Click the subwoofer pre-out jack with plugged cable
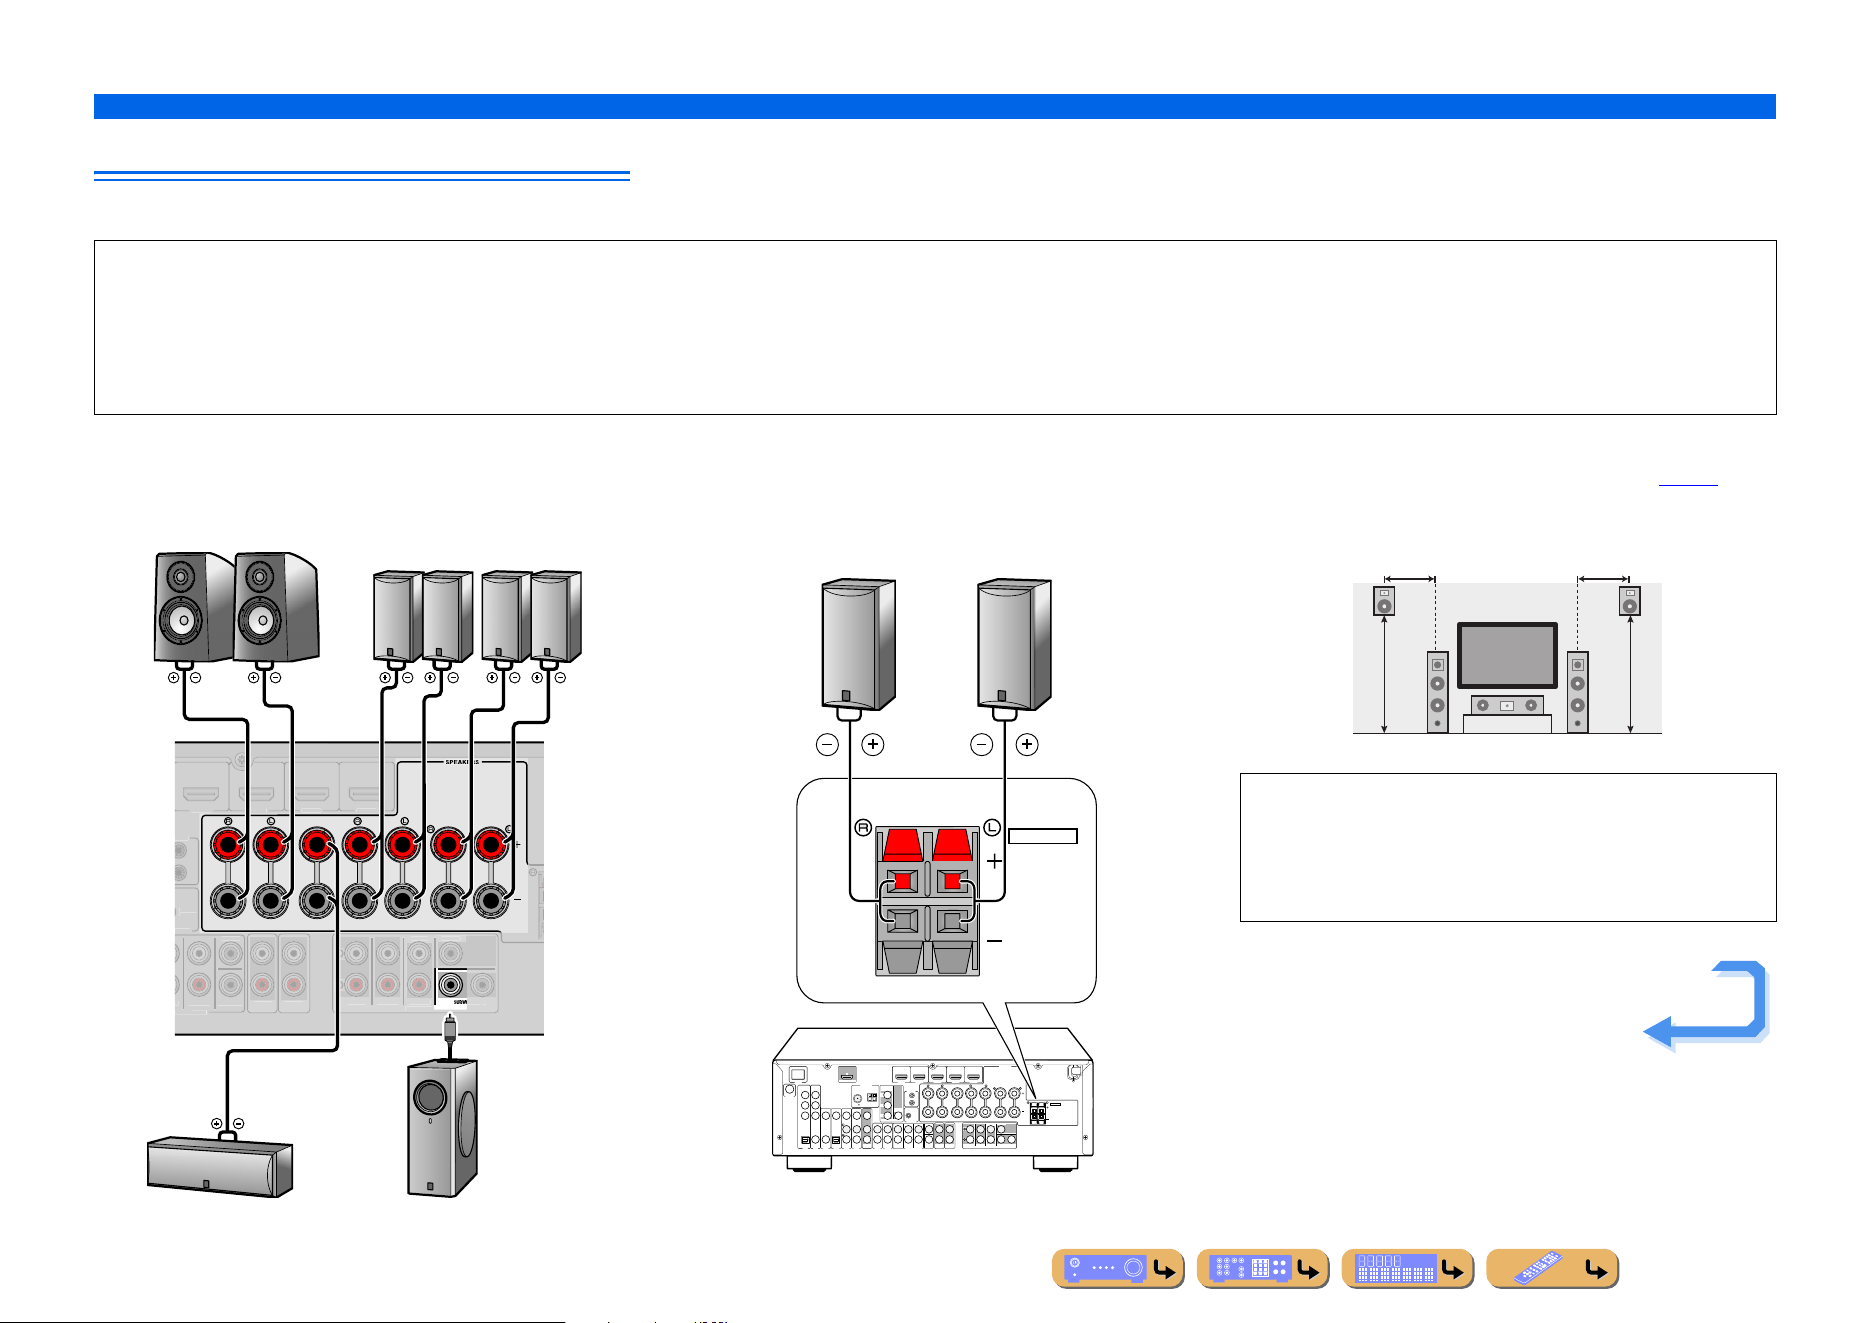 coord(453,985)
